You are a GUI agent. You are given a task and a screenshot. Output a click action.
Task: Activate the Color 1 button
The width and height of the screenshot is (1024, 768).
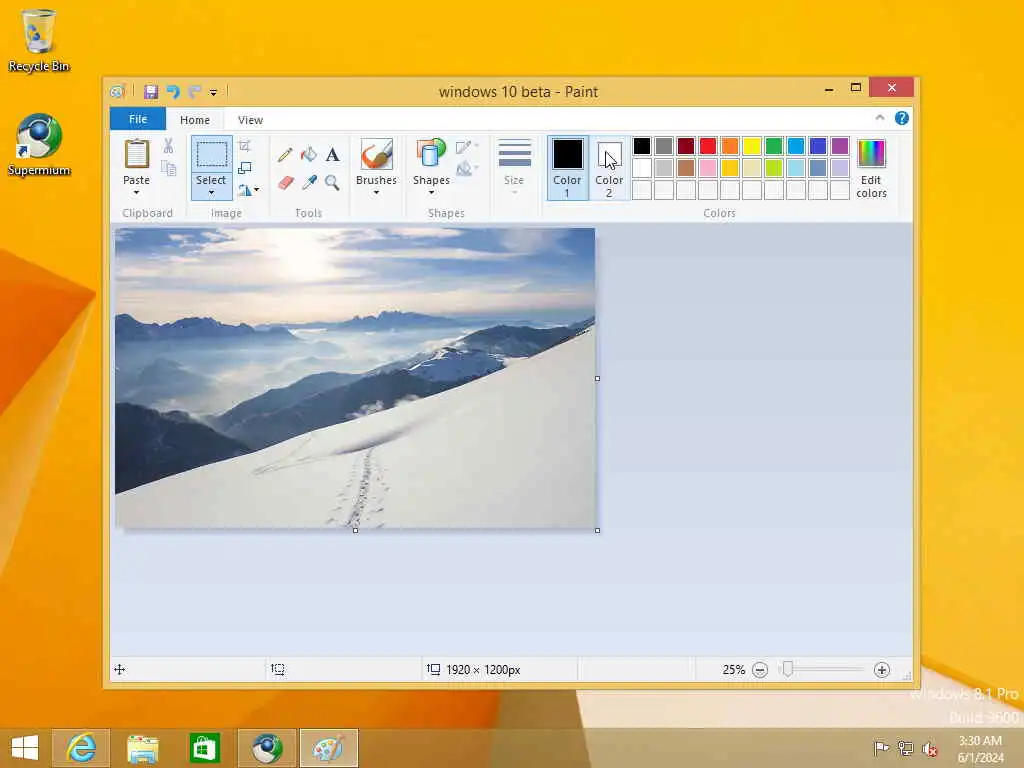point(568,168)
